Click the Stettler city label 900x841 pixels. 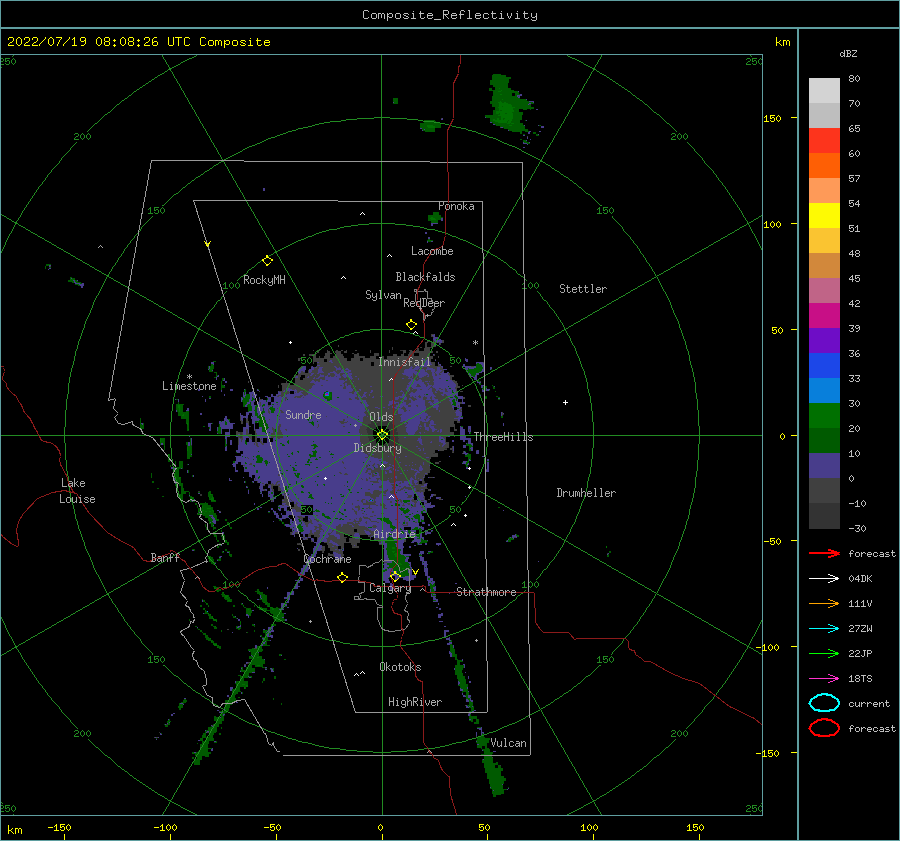point(583,289)
